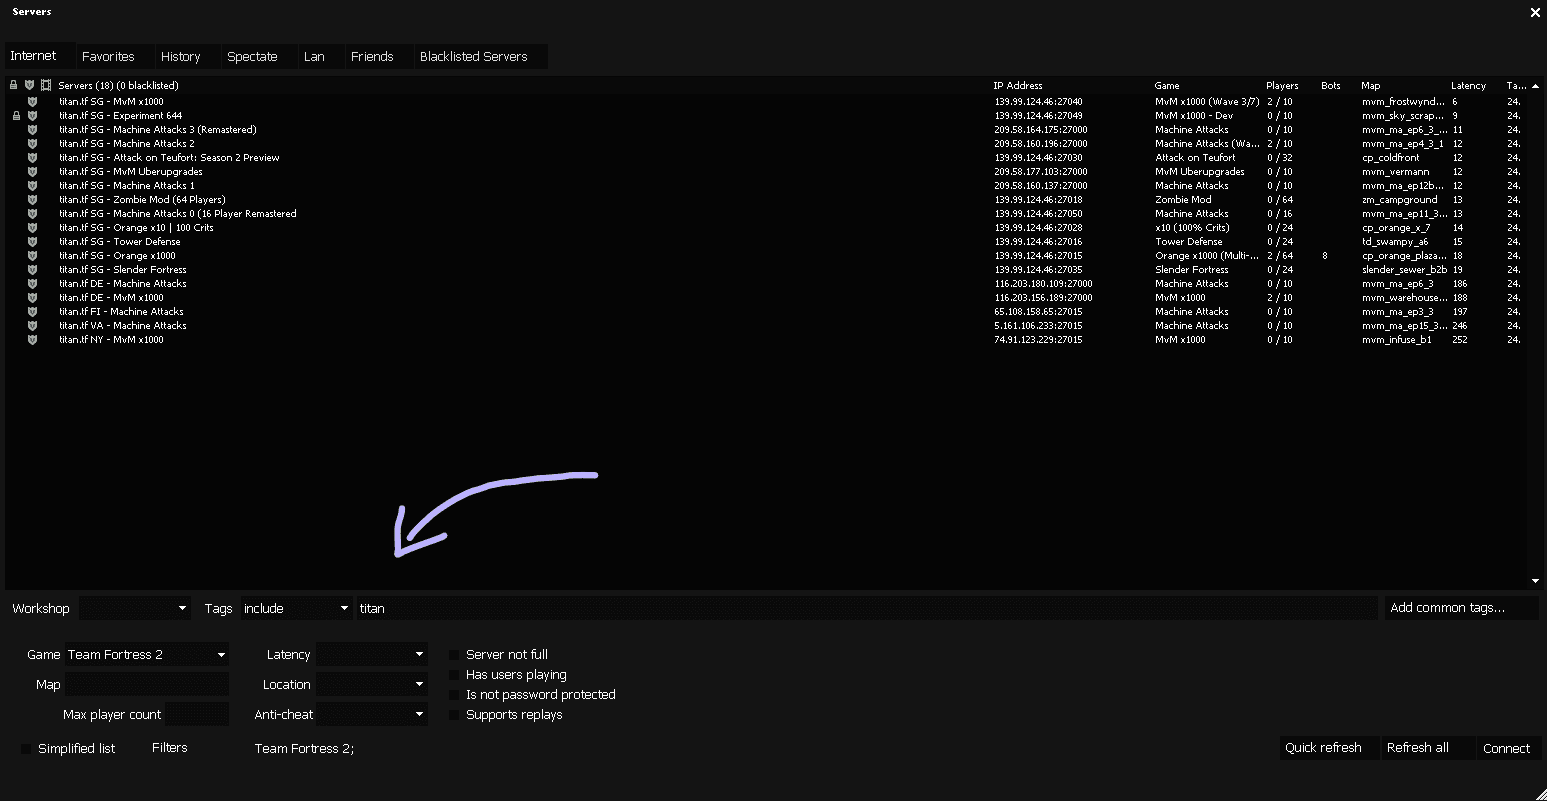Click shield icon beside VA Machine Attacks server
Viewport: 1547px width, 801px height.
[x=32, y=326]
